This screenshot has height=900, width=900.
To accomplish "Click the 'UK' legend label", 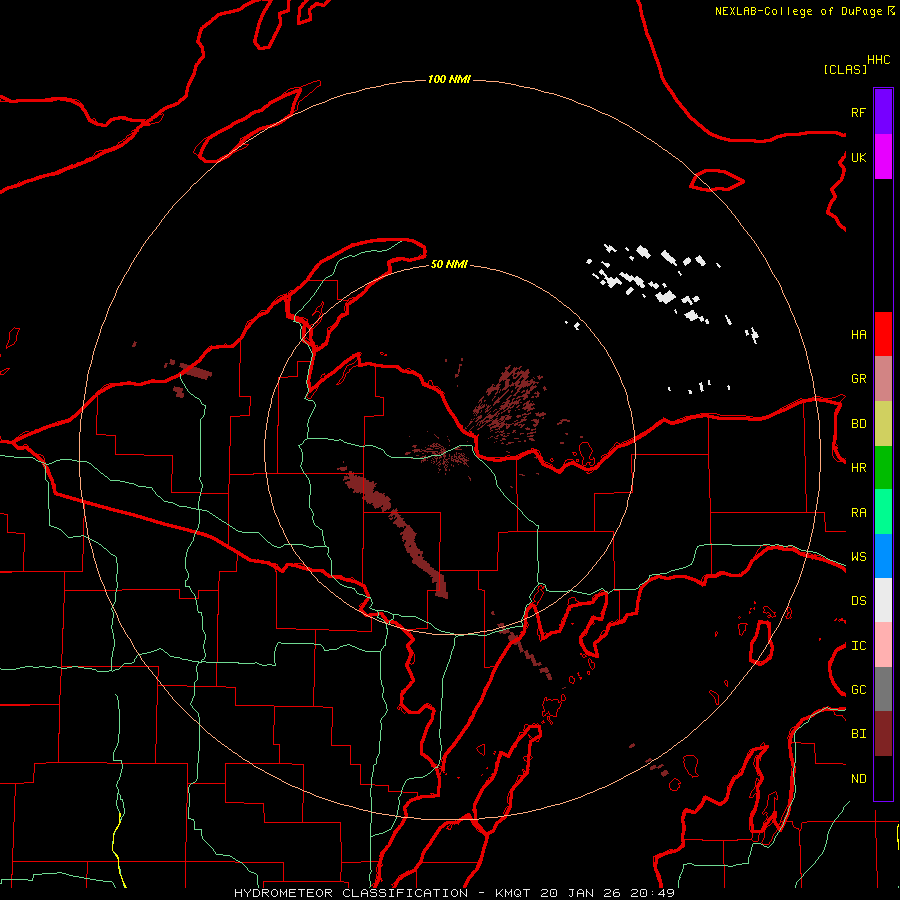I will pyautogui.click(x=859, y=157).
